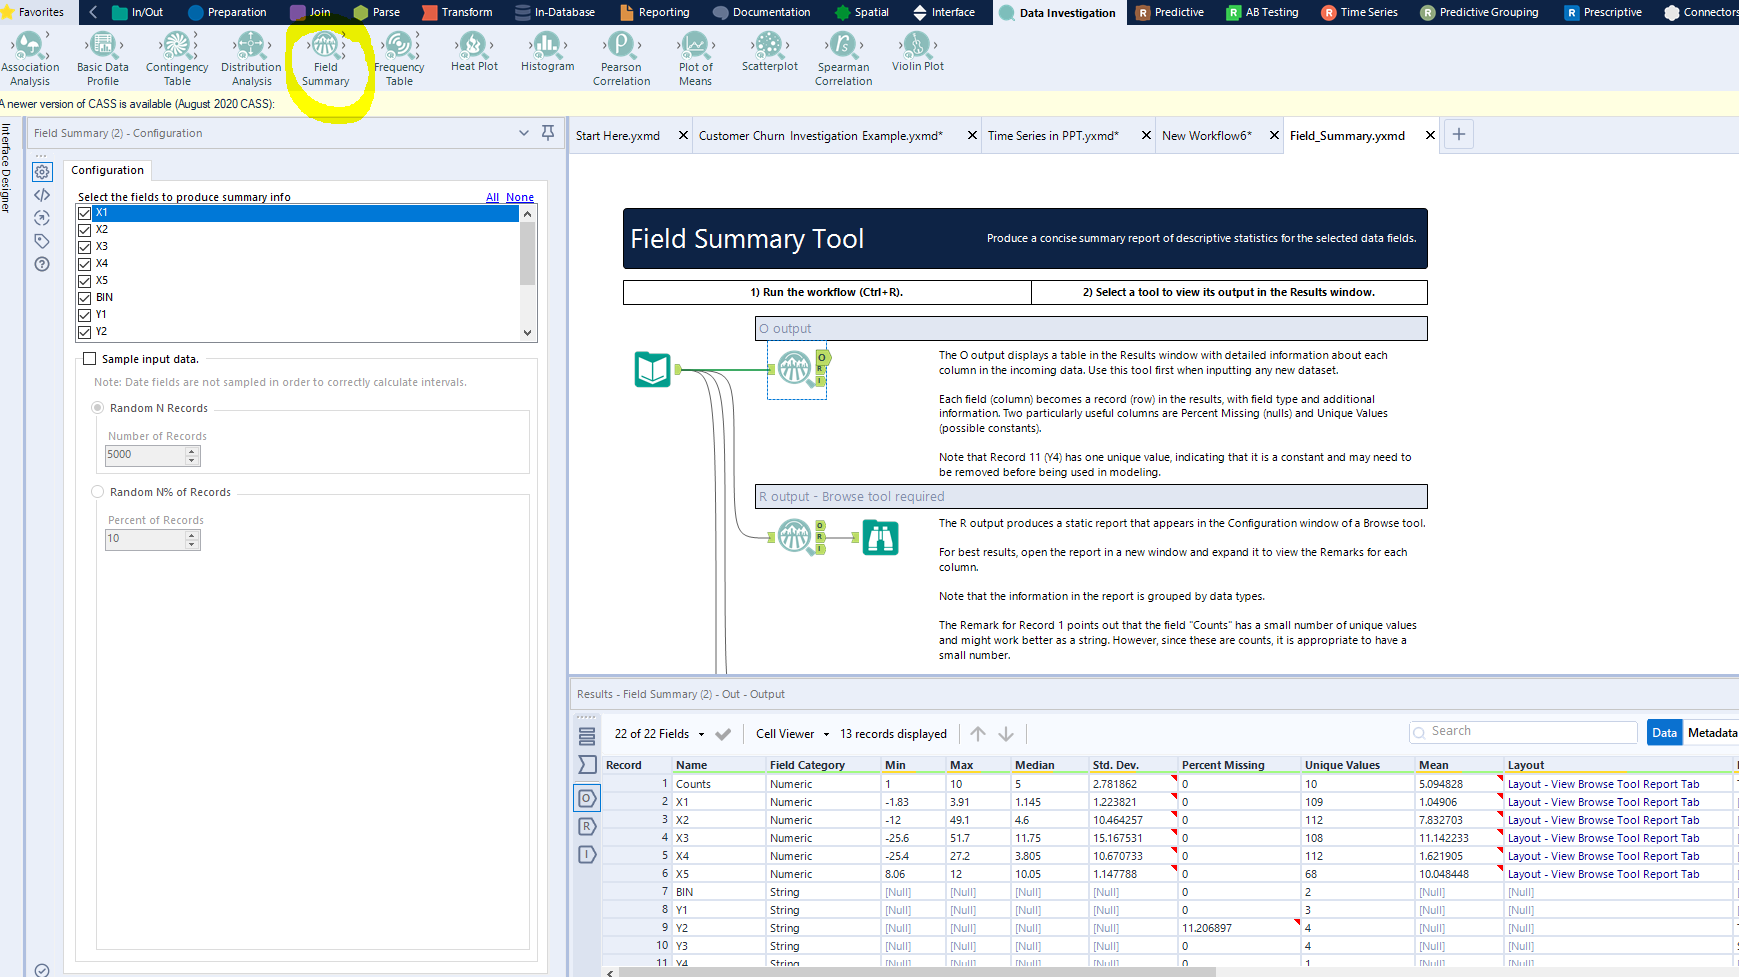The width and height of the screenshot is (1739, 977).
Task: Switch to Metadata view in Results
Action: click(x=1711, y=732)
